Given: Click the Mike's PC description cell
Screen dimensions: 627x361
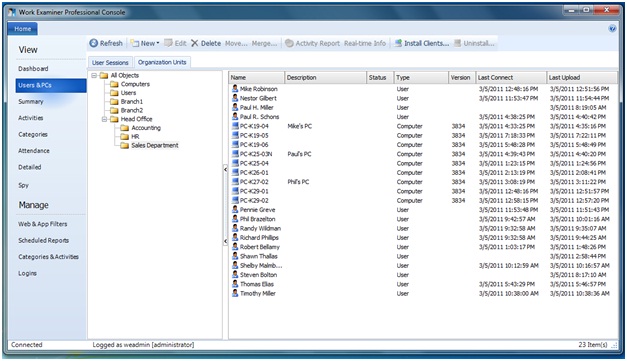Looking at the screenshot, I should [300, 126].
